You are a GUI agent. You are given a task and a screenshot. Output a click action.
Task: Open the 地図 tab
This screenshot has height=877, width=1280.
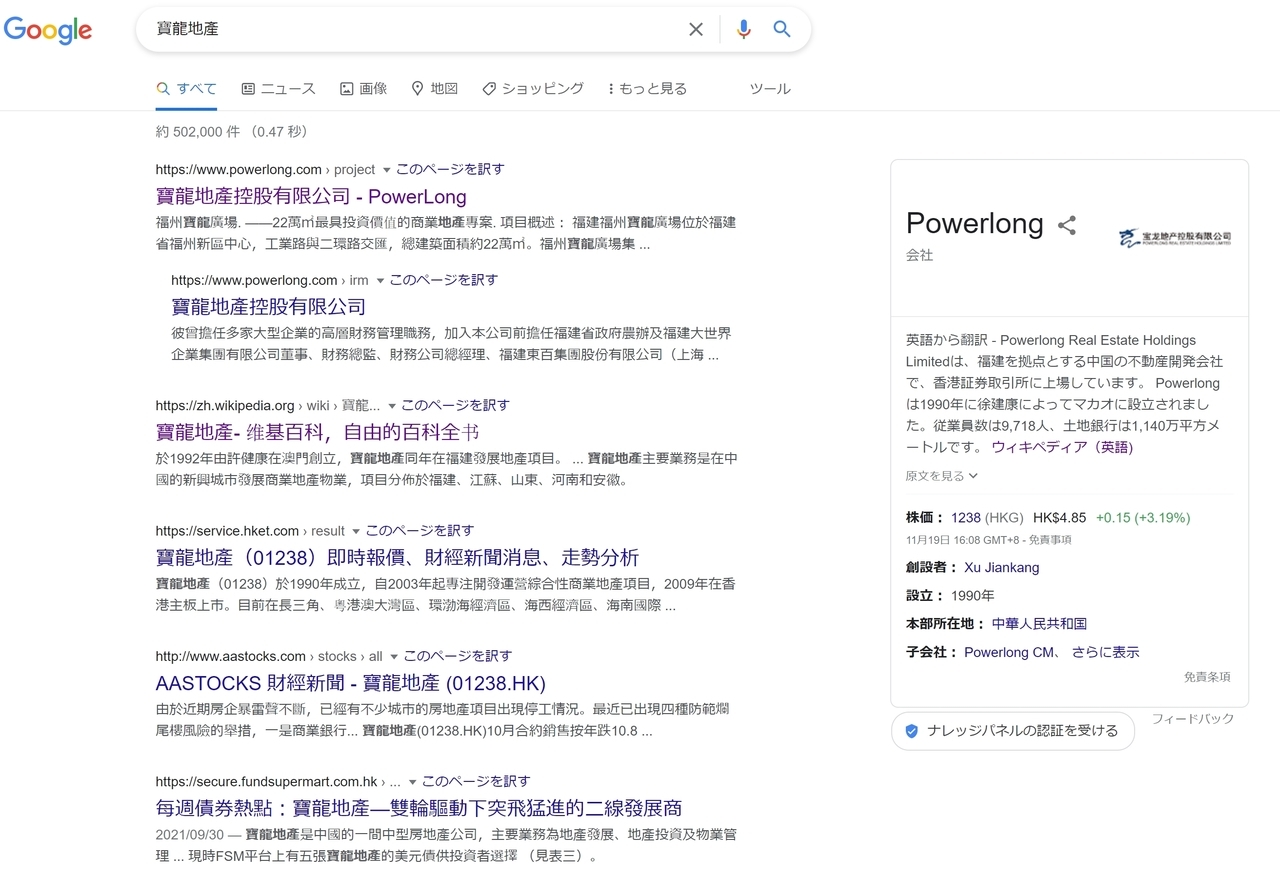coord(434,89)
